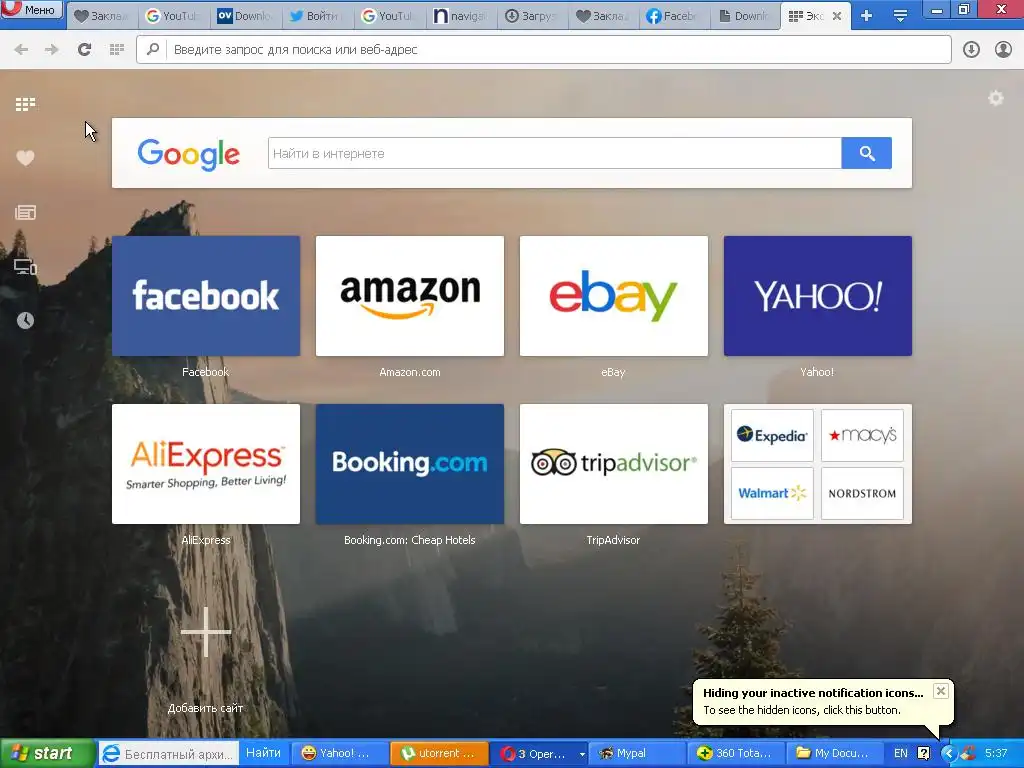Close the hidden icons notification balloon
Viewport: 1024px width, 768px height.
[940, 691]
